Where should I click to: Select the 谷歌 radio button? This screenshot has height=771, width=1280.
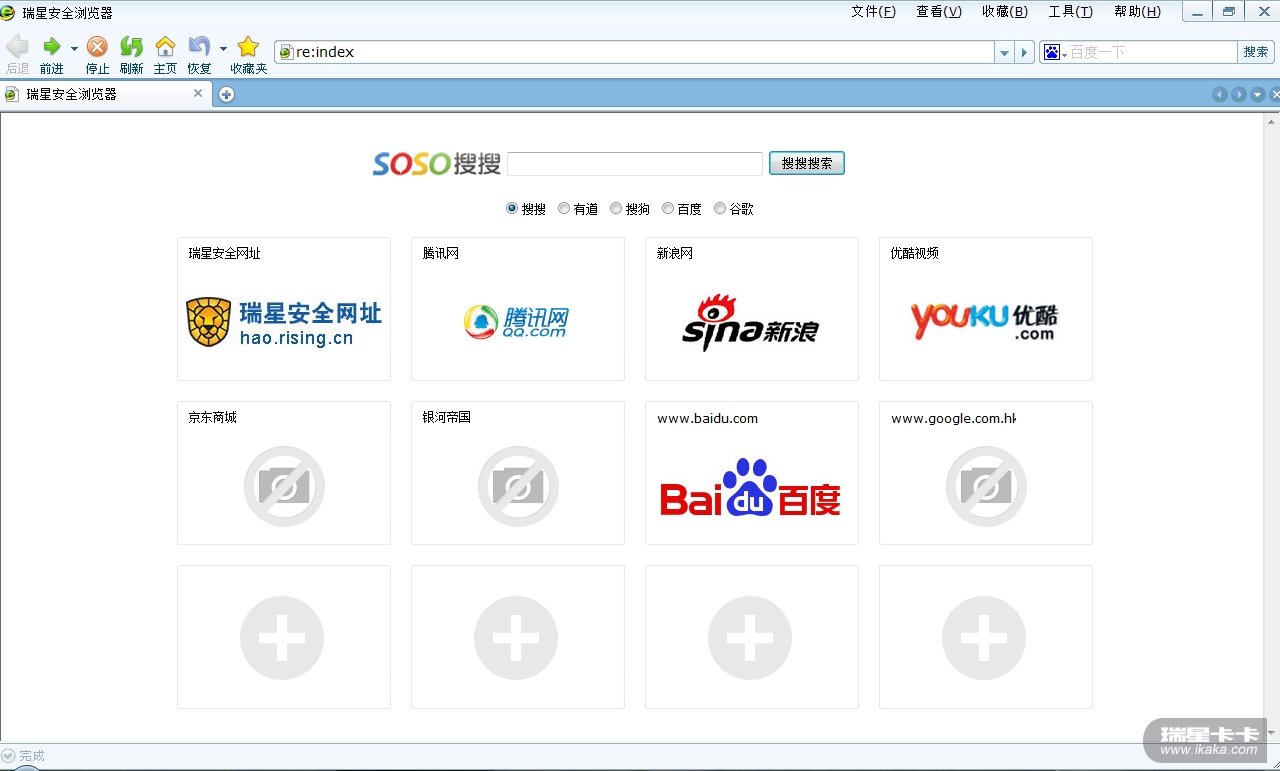pyautogui.click(x=720, y=208)
